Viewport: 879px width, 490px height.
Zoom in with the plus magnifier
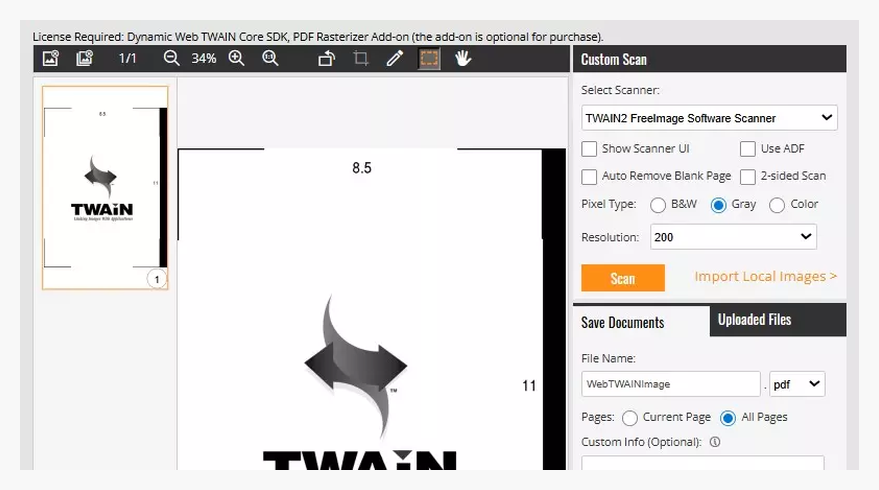[x=237, y=58]
